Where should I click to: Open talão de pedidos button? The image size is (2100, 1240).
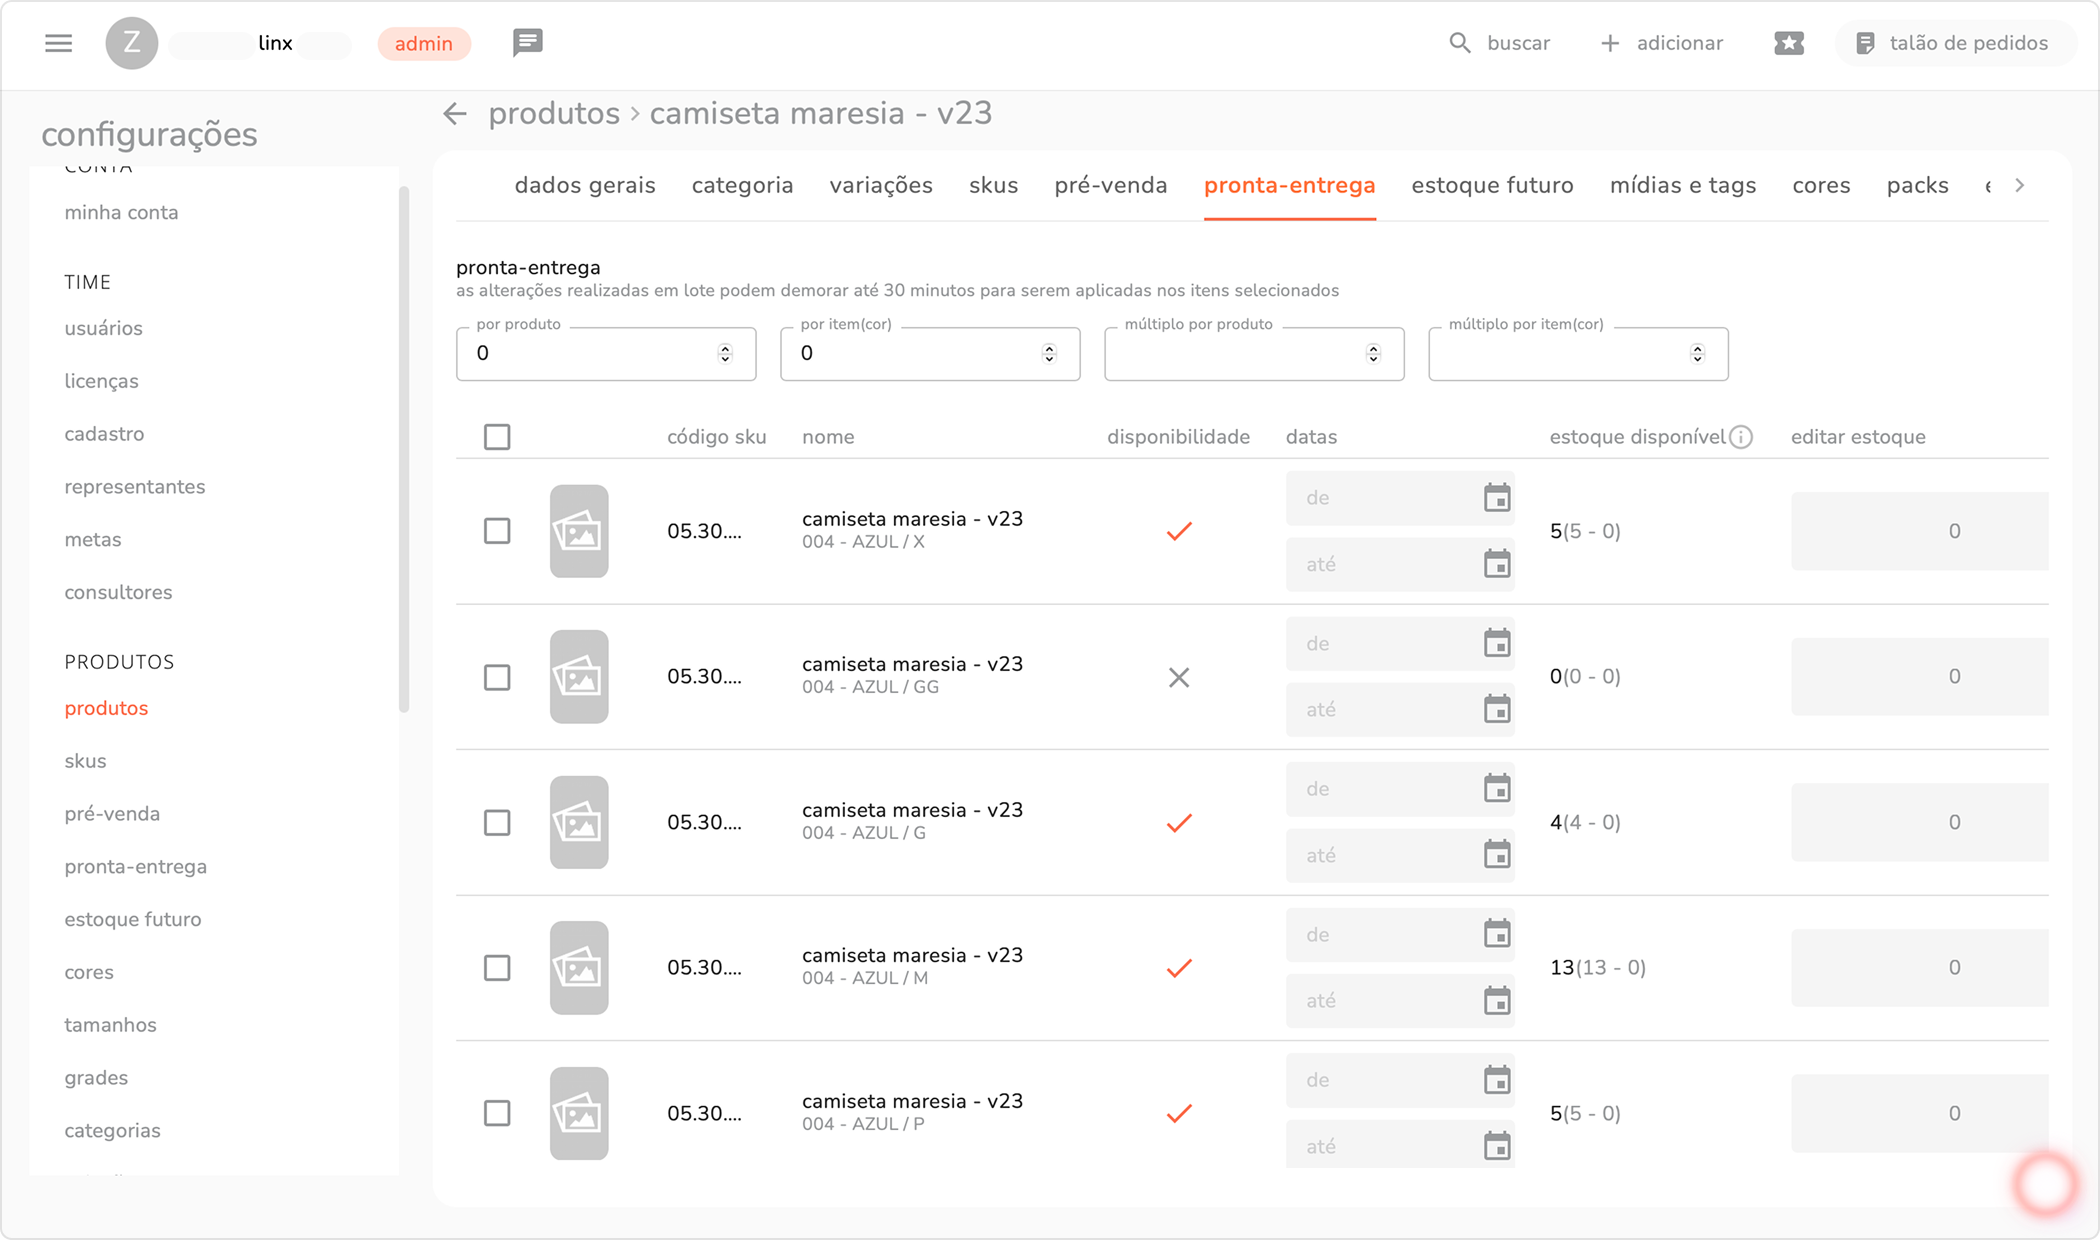pos(1953,43)
